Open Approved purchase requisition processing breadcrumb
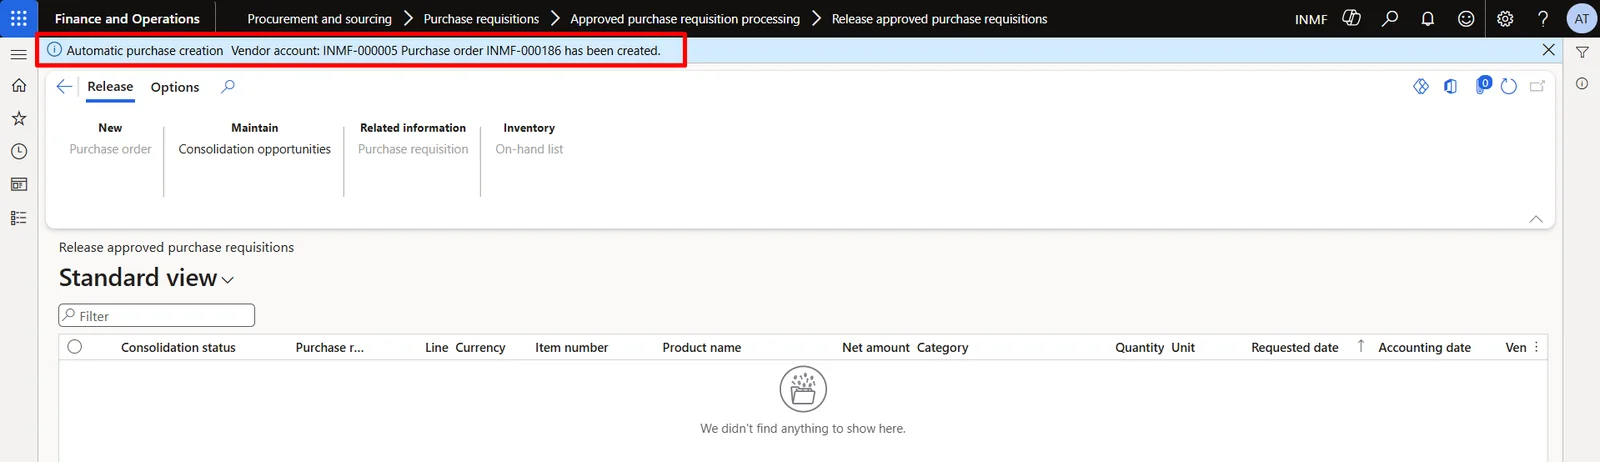The height and width of the screenshot is (462, 1600). (685, 19)
